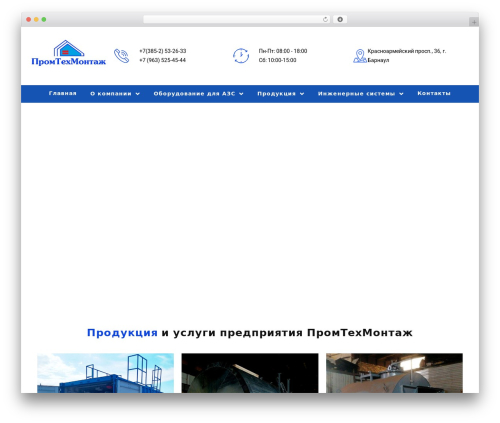Open the dark tank product thumbnail
The width and height of the screenshot is (500, 423).
[250, 373]
